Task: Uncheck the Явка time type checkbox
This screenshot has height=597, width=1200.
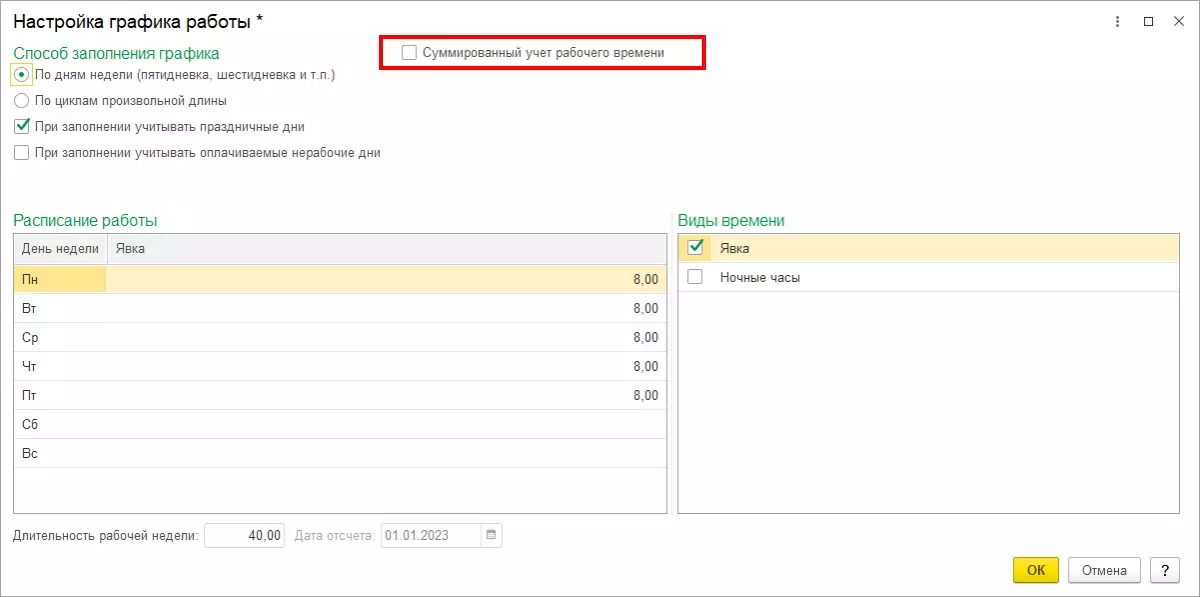Action: pos(696,248)
